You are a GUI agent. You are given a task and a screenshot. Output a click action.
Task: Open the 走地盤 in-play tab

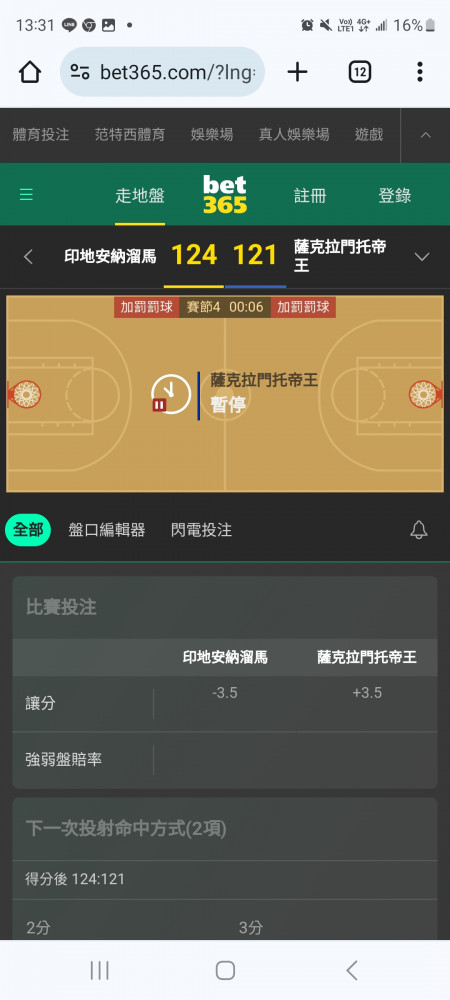point(140,195)
